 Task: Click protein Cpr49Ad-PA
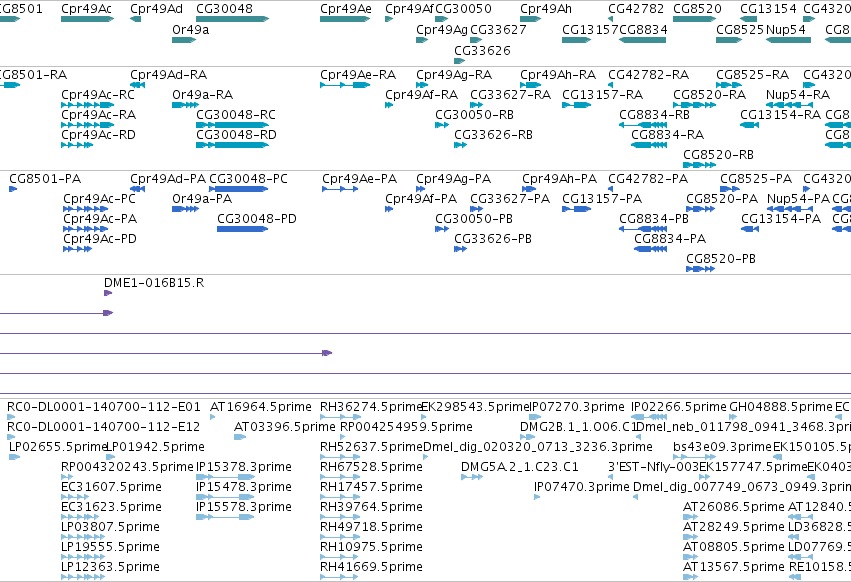[168, 179]
